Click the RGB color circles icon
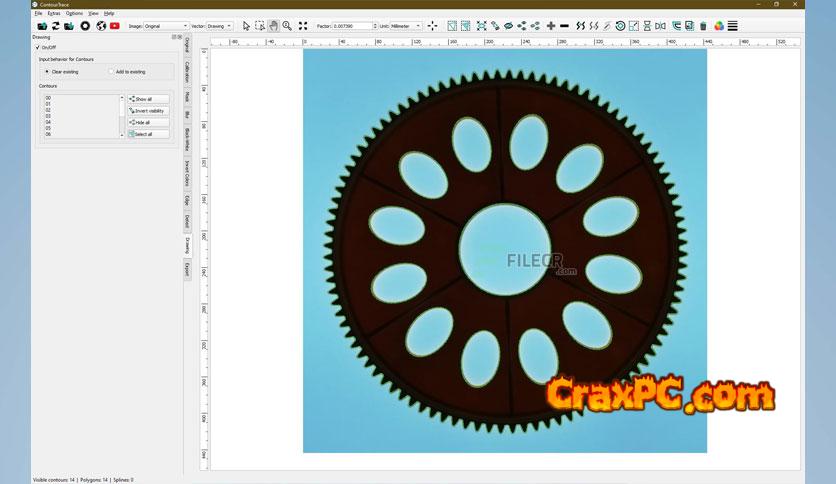Screen dimensions: 836x484 718,26
